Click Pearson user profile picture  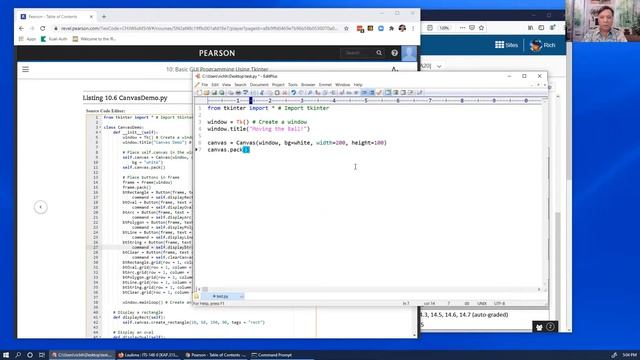pyautogui.click(x=409, y=53)
